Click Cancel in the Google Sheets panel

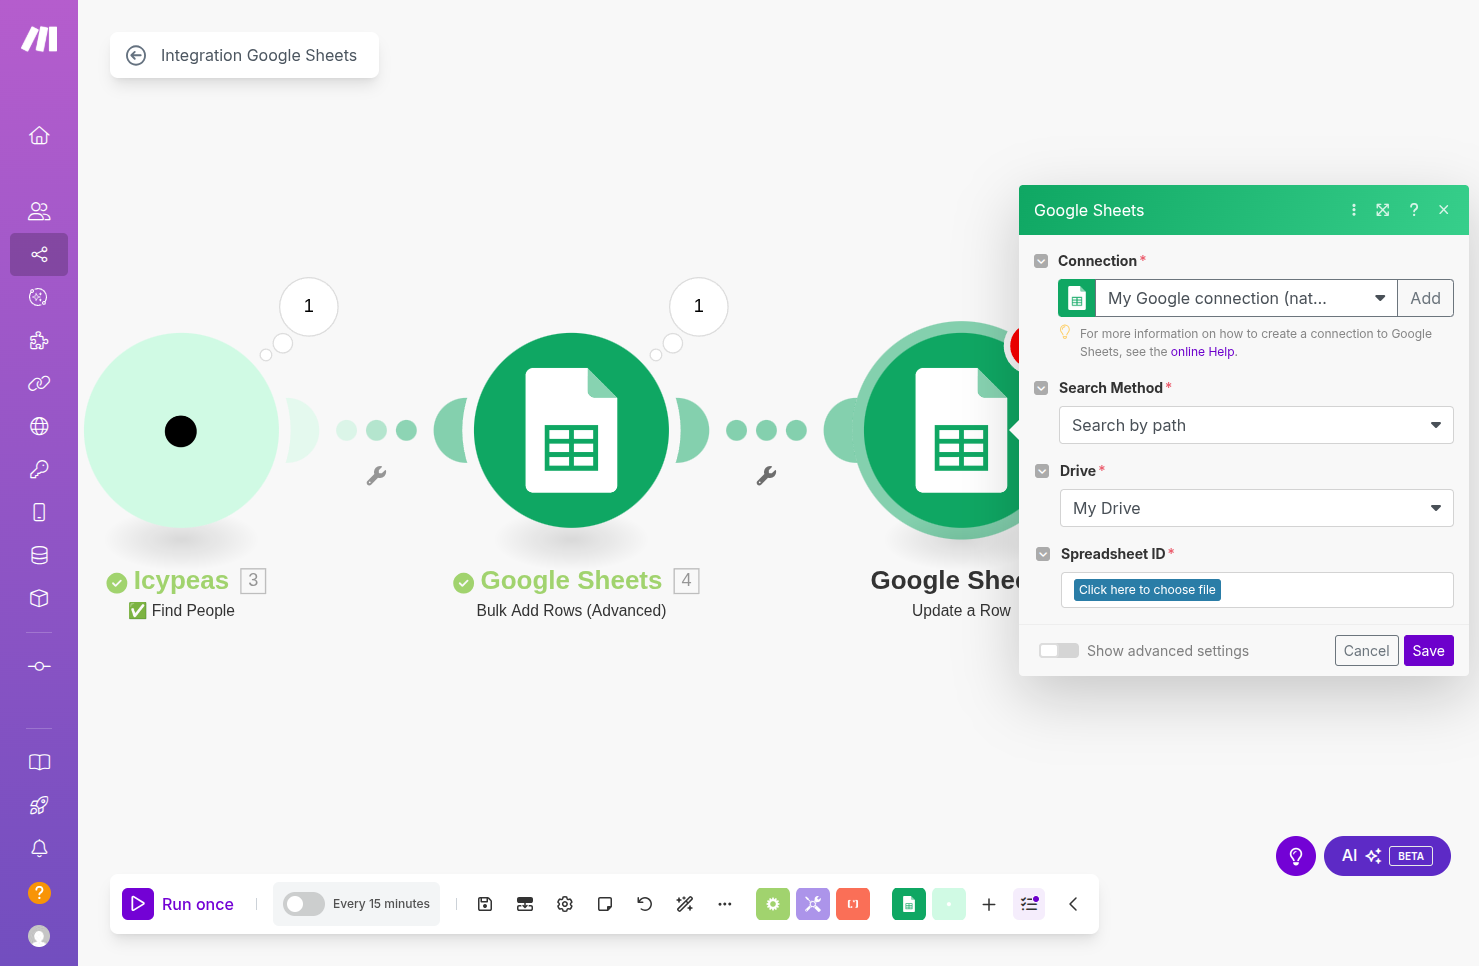coord(1366,651)
